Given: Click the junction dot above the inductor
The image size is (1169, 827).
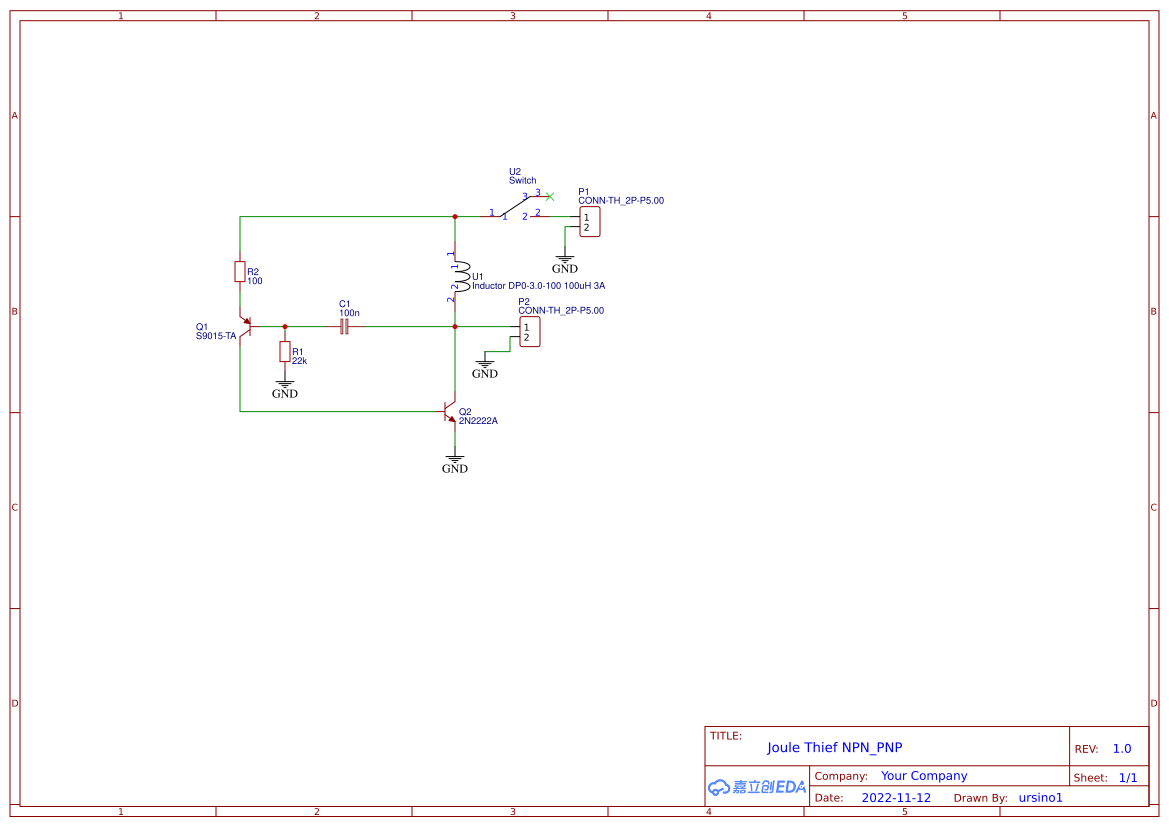Looking at the screenshot, I should coord(455,217).
